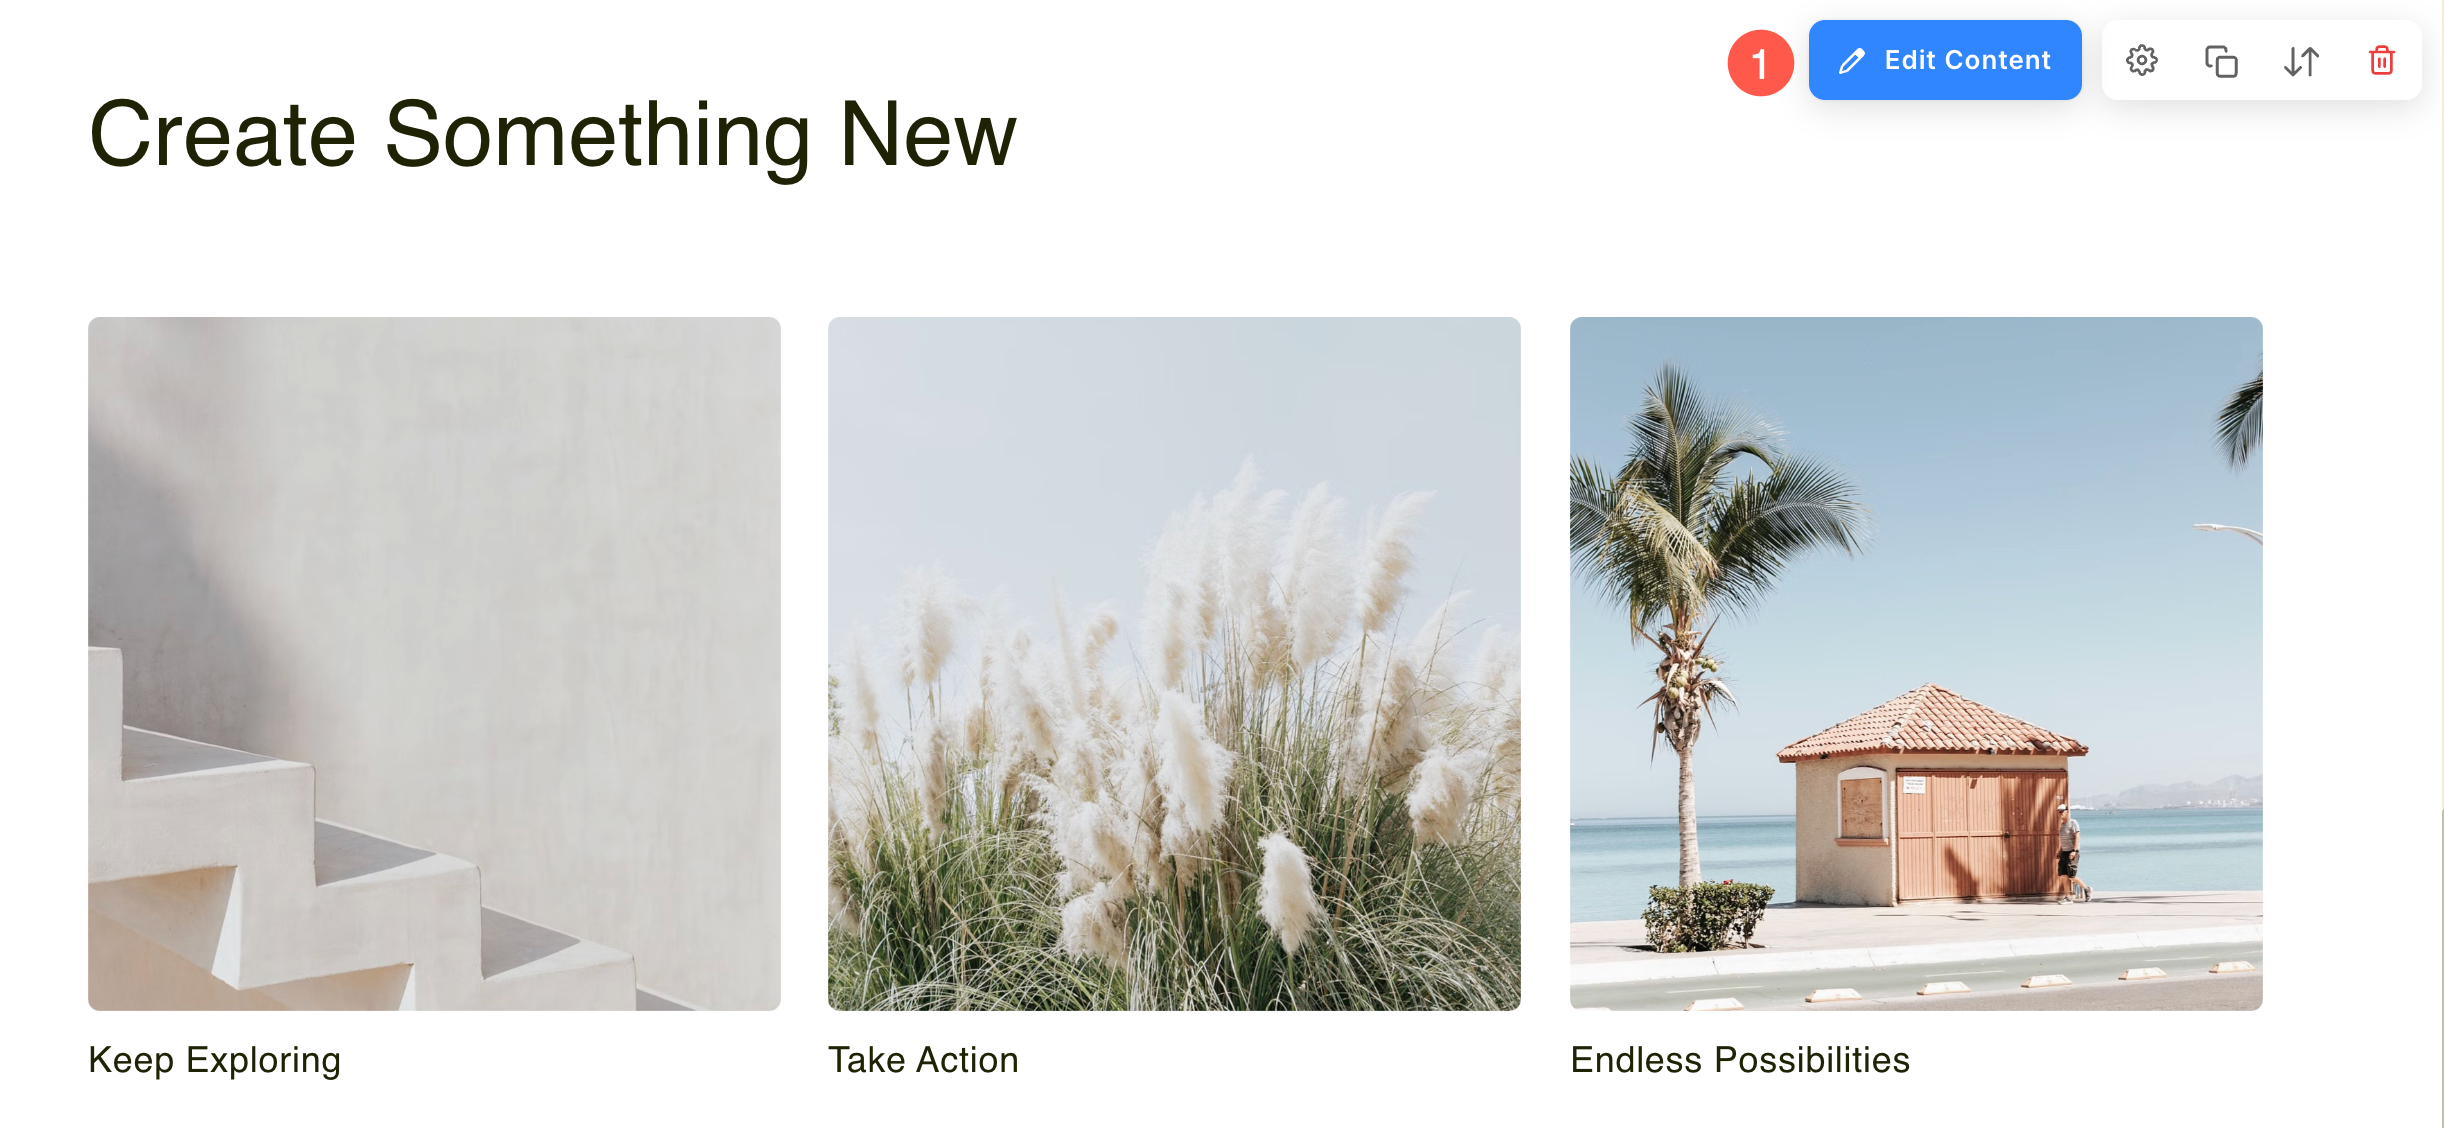2444x1128 pixels.
Task: Delete the section with the red trash icon
Action: [2381, 61]
